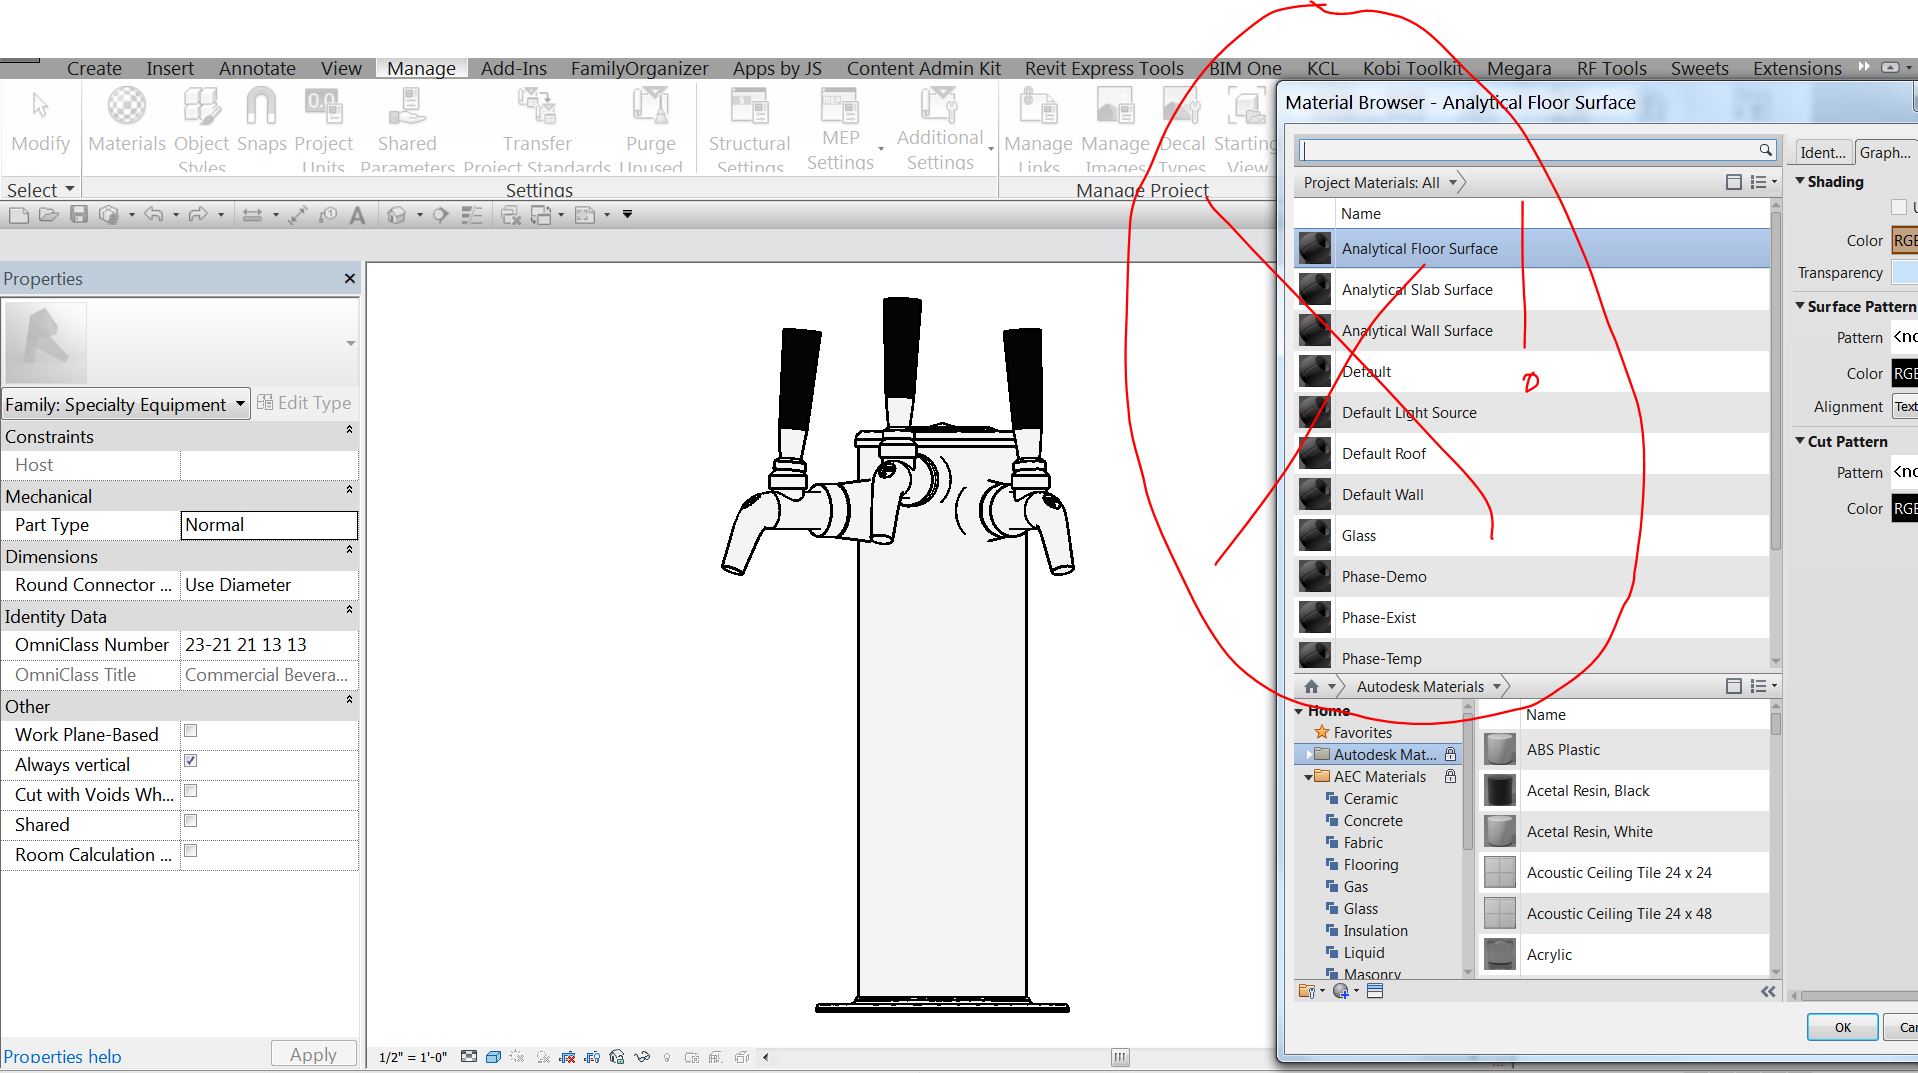Viewport: 1918px width, 1073px height.
Task: Open the Annotate ribbon tab
Action: [x=256, y=68]
